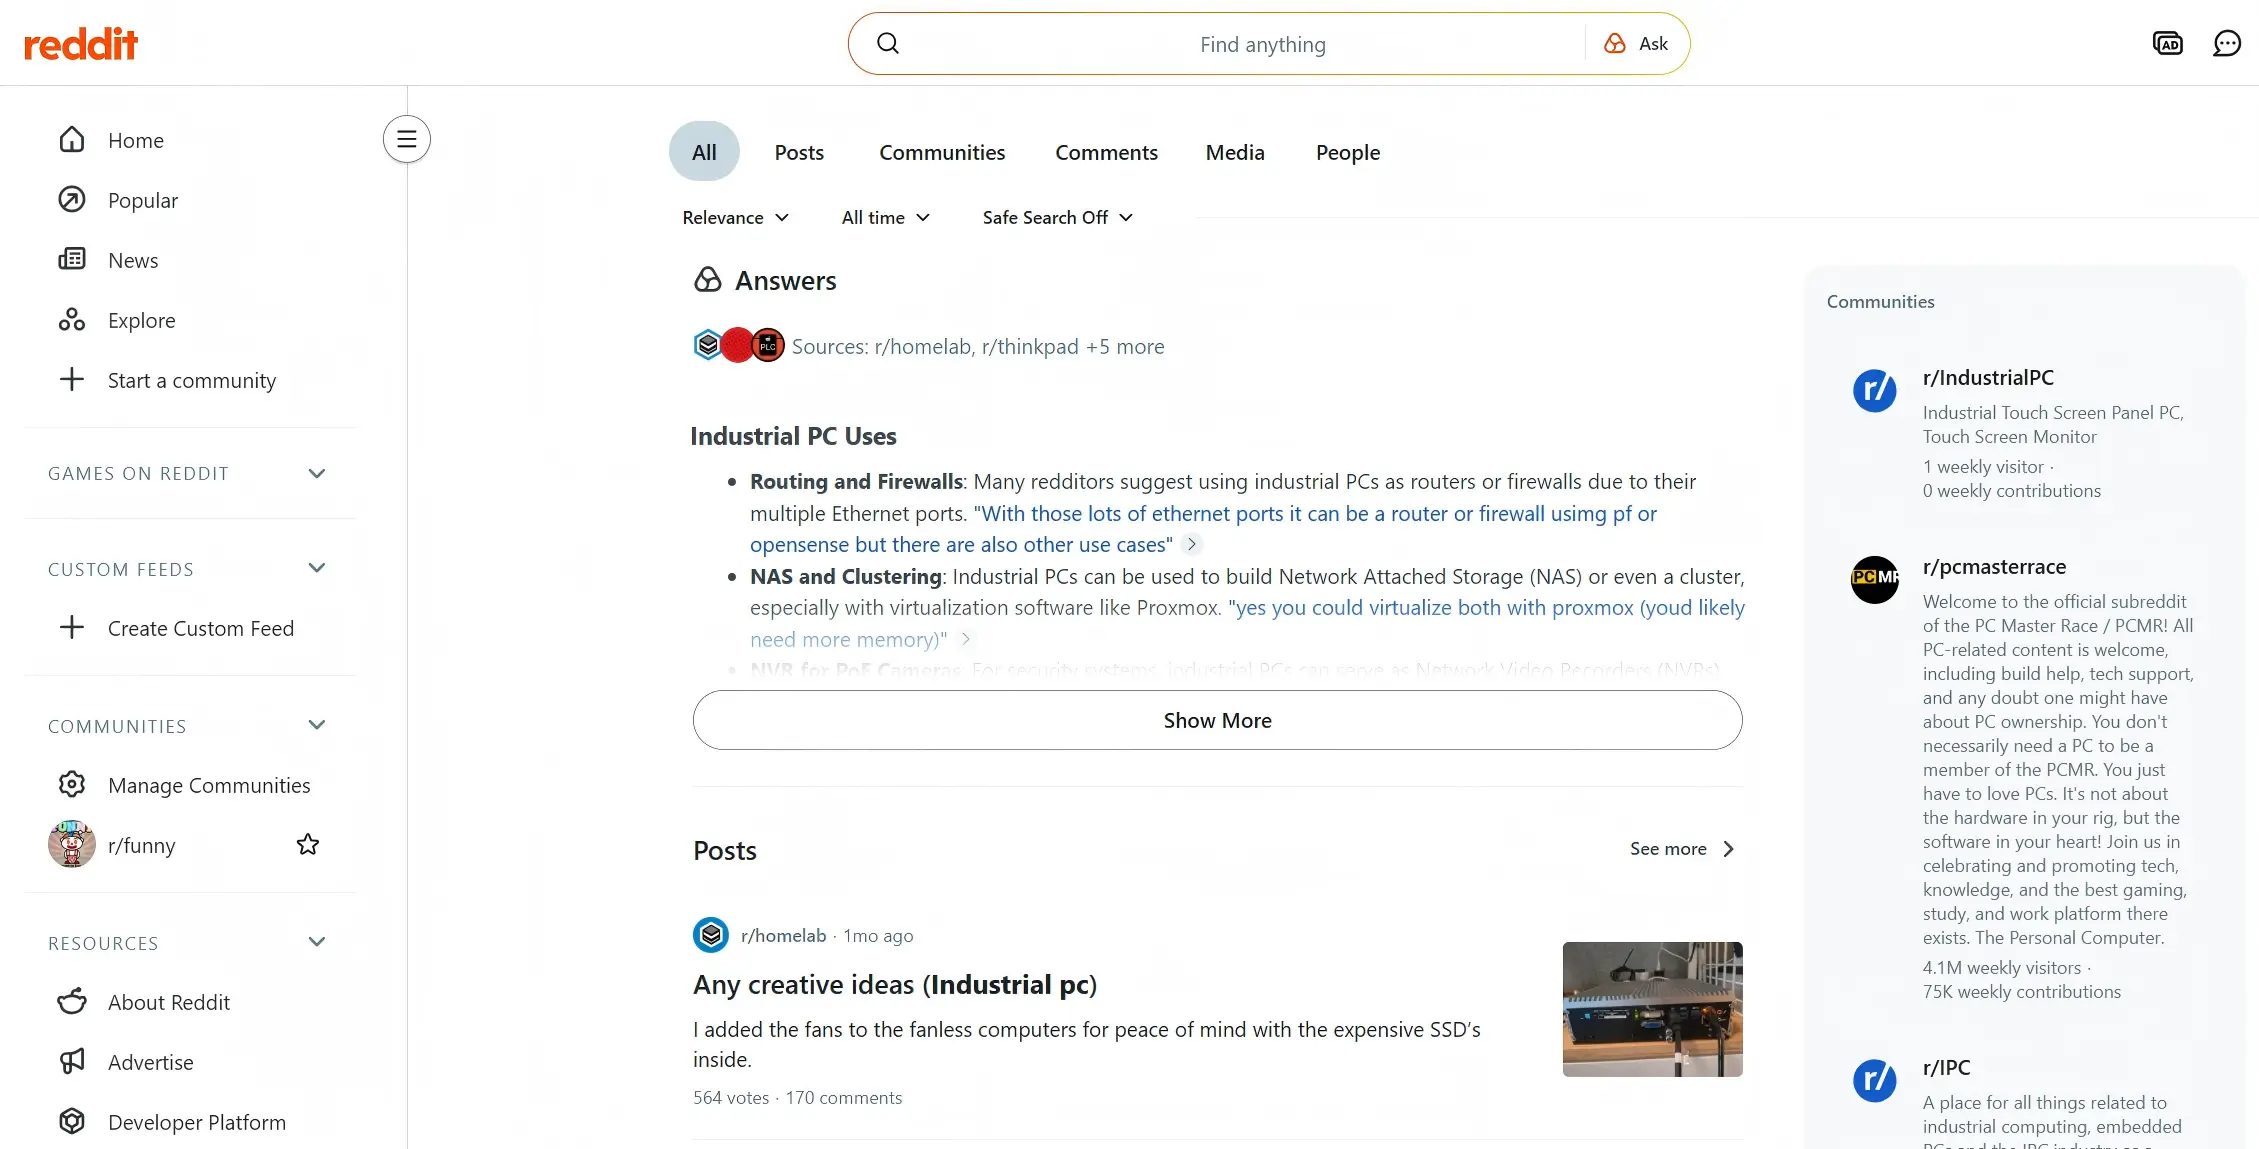The image size is (2259, 1149).
Task: Switch to the People tab
Action: 1348,152
